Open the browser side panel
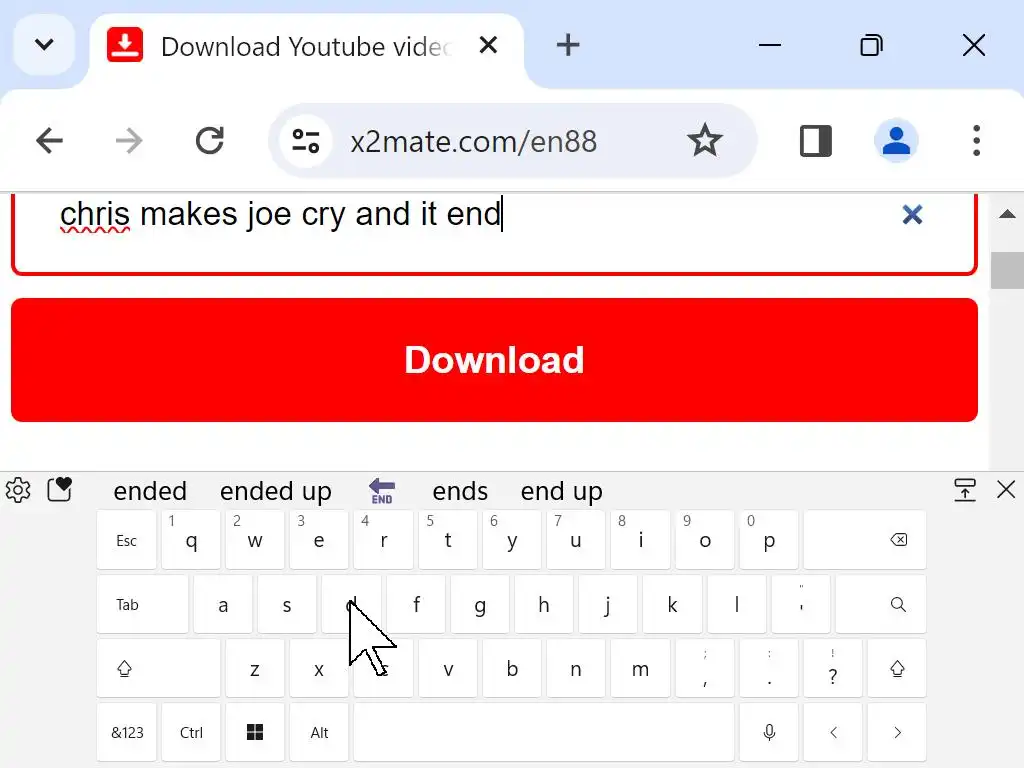The width and height of the screenshot is (1024, 768). (816, 140)
